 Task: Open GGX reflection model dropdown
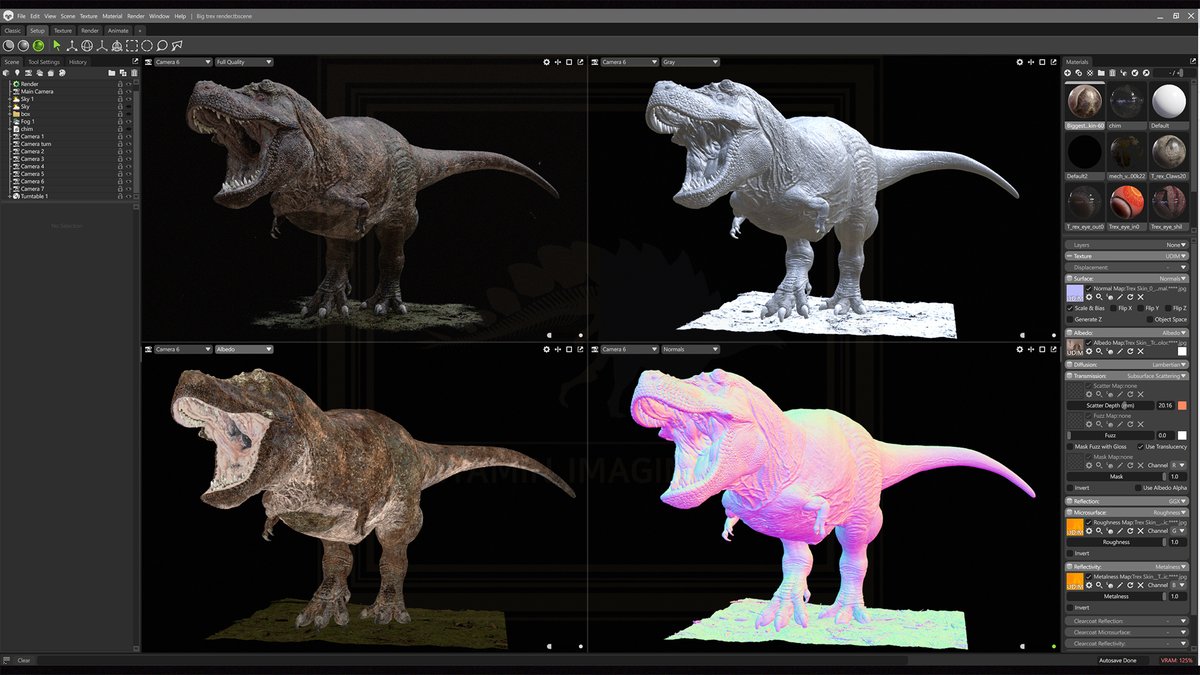[x=1176, y=501]
